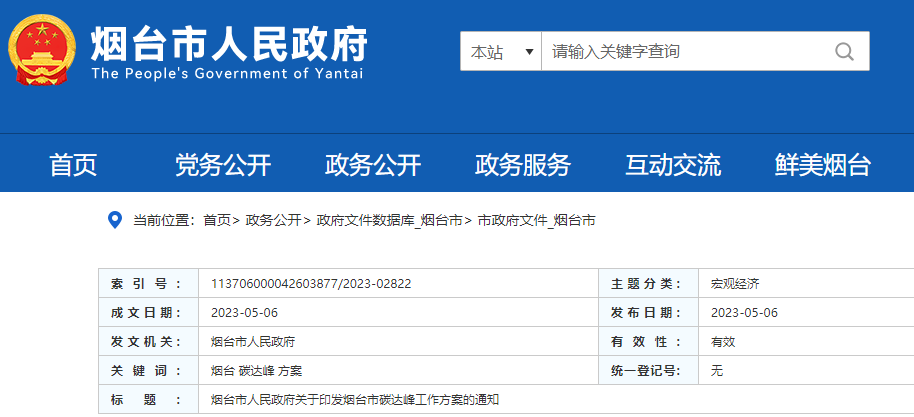The image size is (914, 417).
Task: Click the 烟台市人民政府 site title
Action: coord(229,43)
